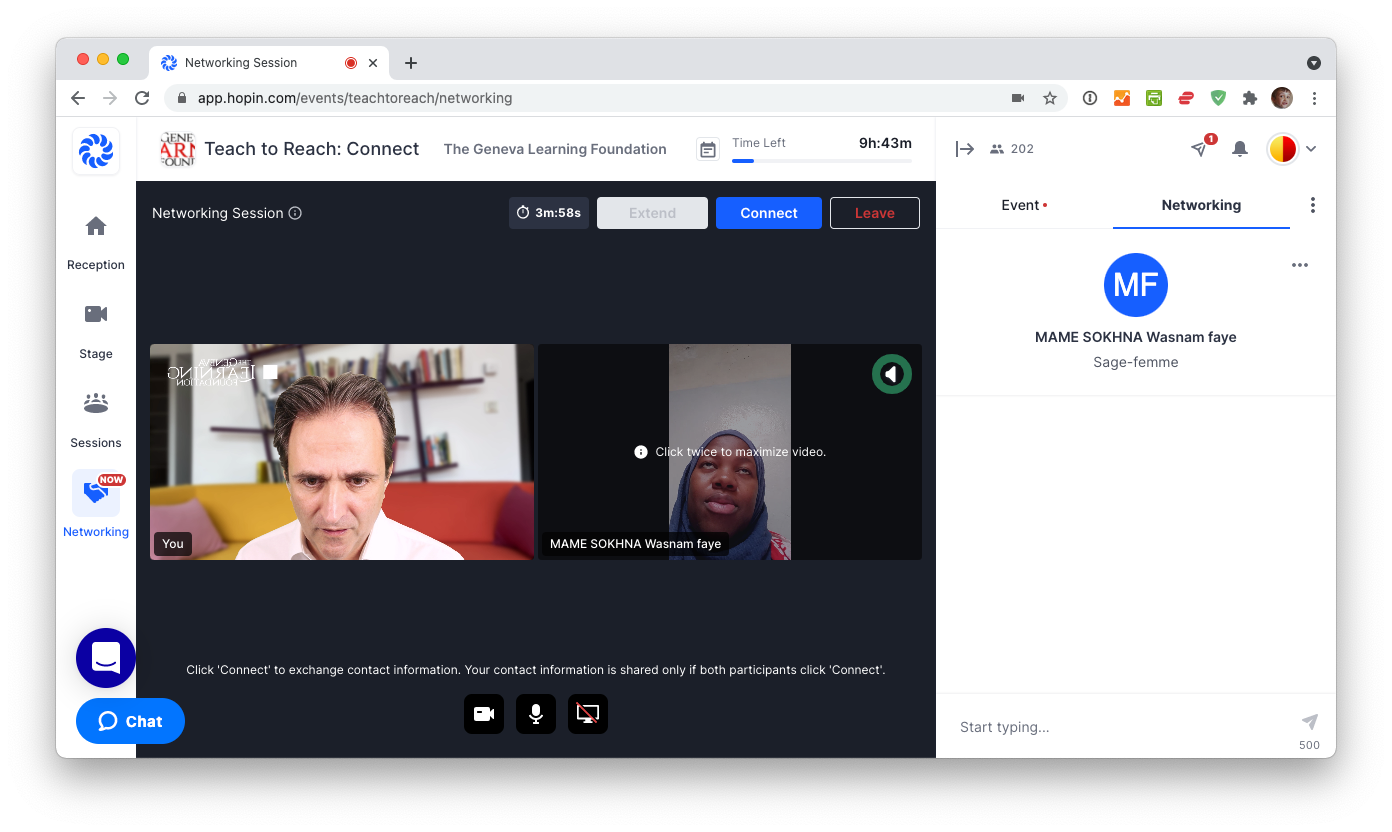1392x832 pixels.
Task: Open the three-dot menu beside Networking tab
Action: [1313, 205]
